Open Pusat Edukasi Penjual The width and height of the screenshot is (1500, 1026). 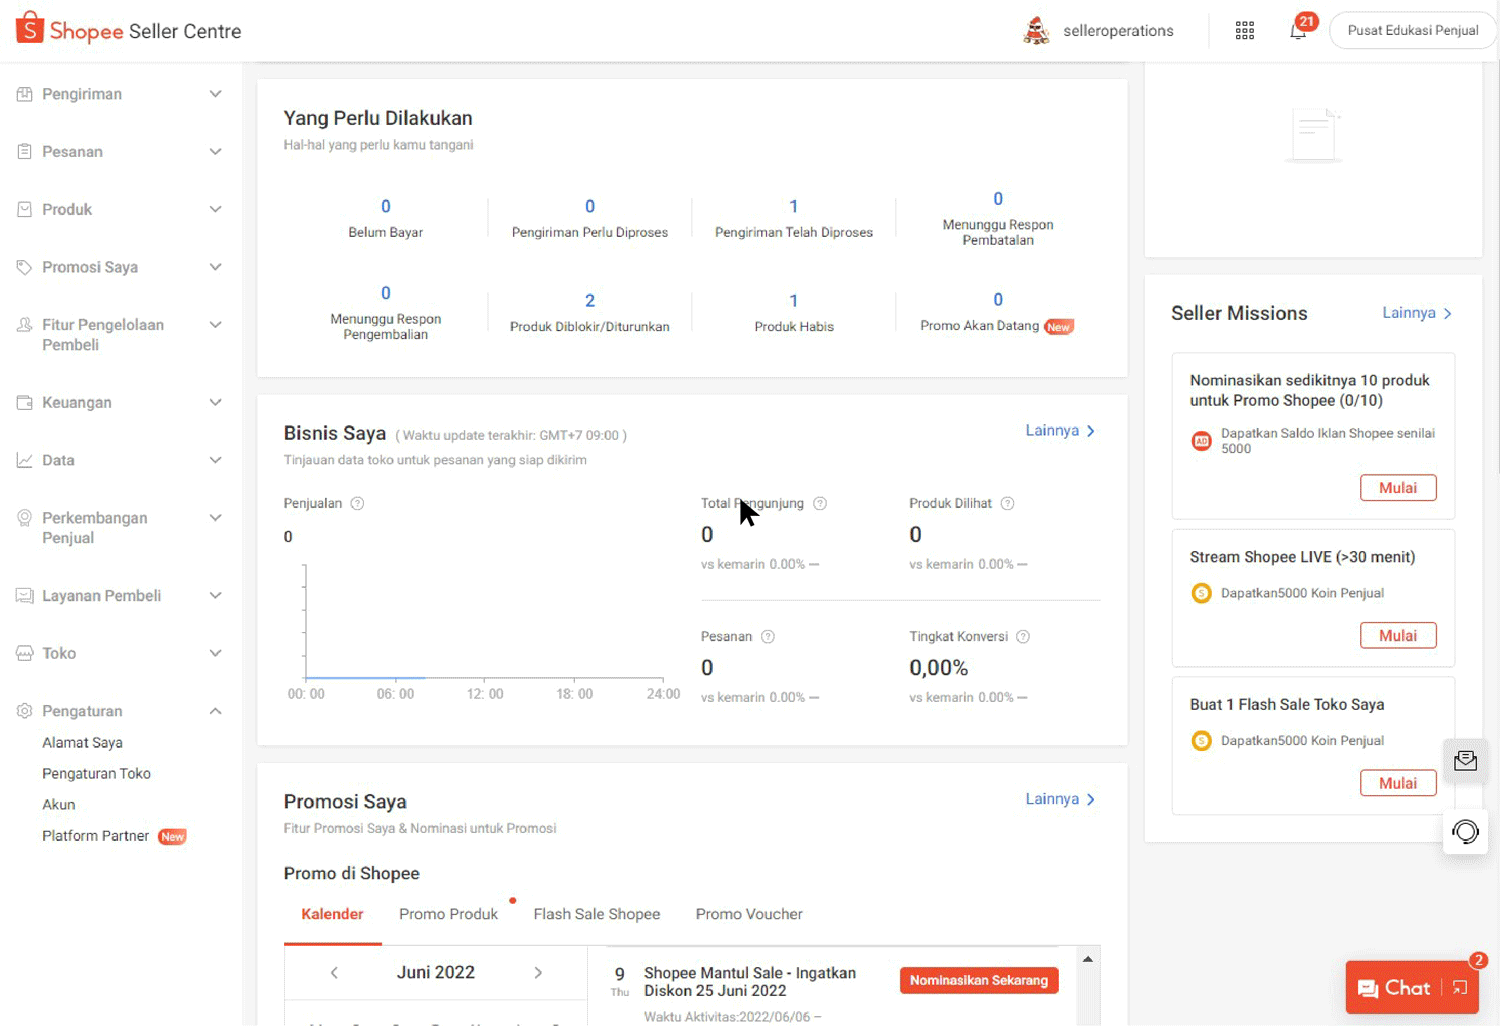(x=1412, y=31)
